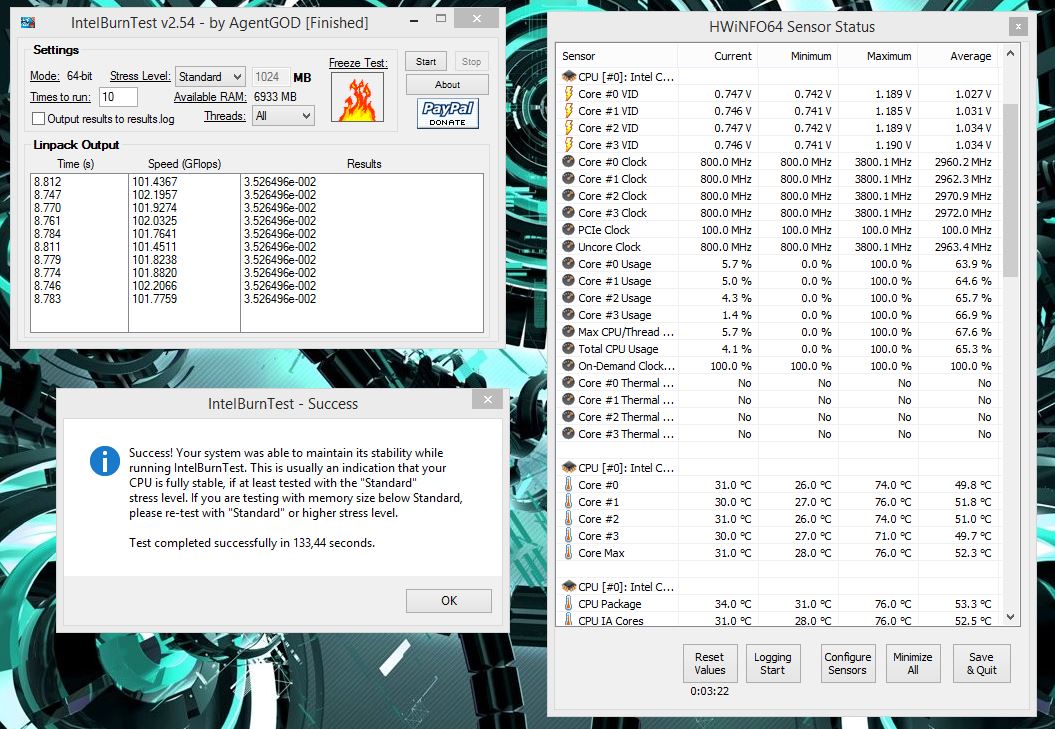Click the Minimum column header

[x=797, y=56]
